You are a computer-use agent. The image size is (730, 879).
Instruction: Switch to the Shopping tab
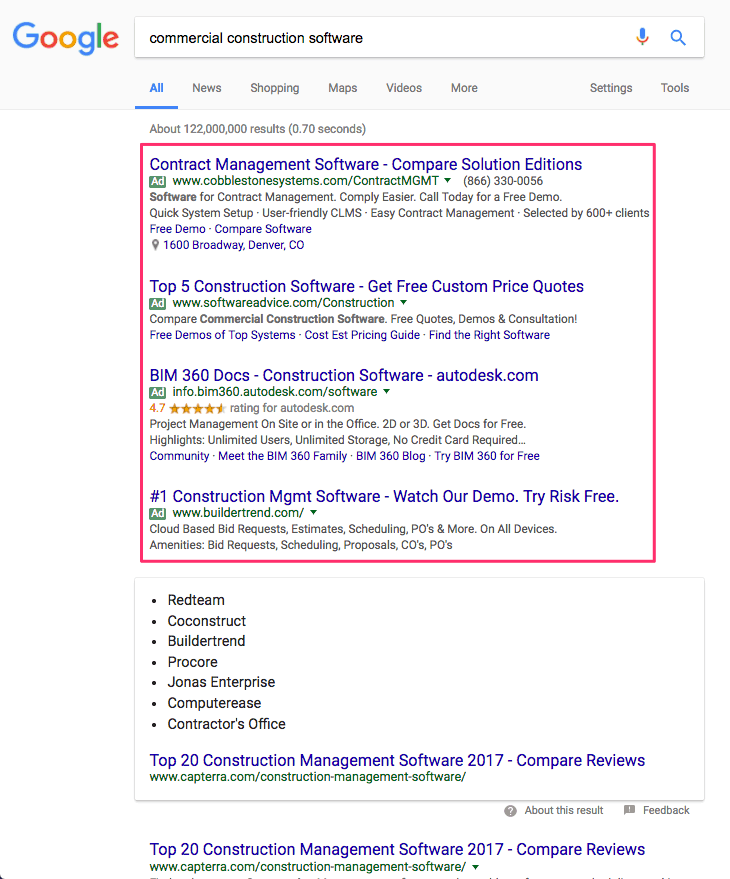tap(275, 88)
